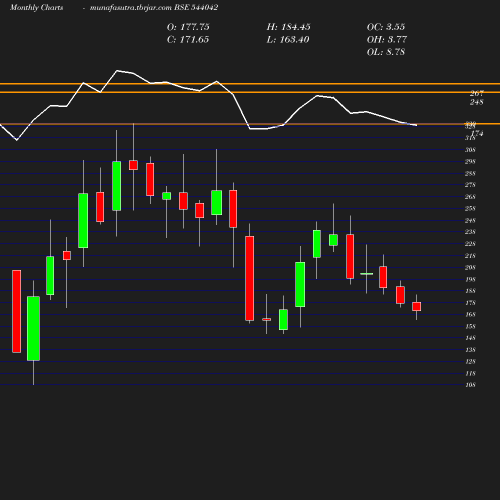The image size is (500, 500).
Task: Click the price axis label '128'
Action: tap(470, 362)
